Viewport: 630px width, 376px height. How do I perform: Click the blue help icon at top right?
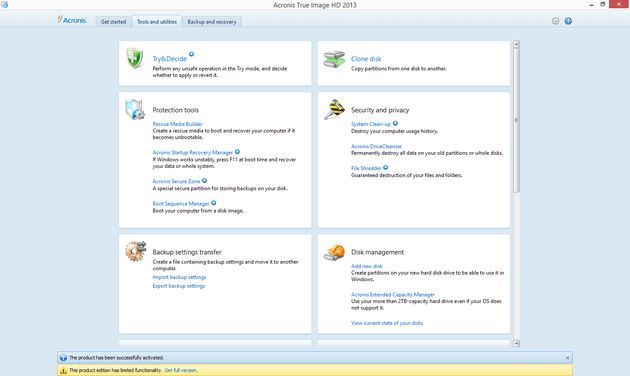pyautogui.click(x=568, y=21)
